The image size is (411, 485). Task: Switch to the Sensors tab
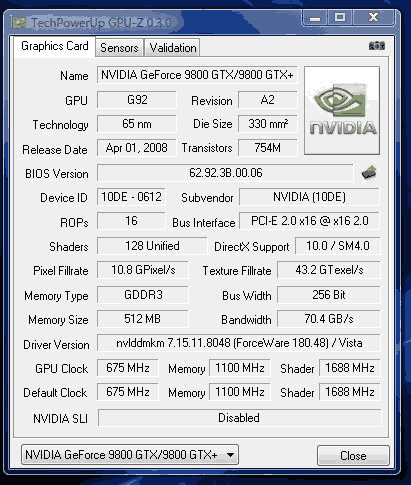[x=119, y=48]
